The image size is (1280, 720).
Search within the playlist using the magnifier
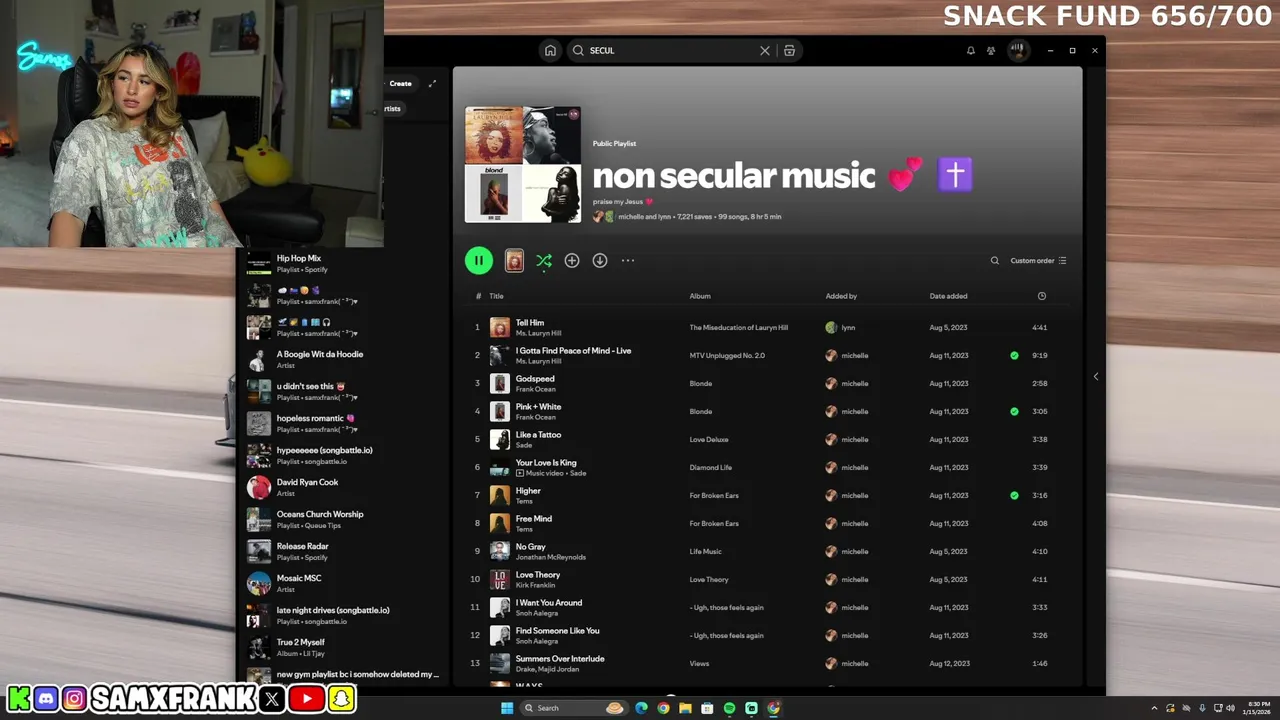coord(995,260)
